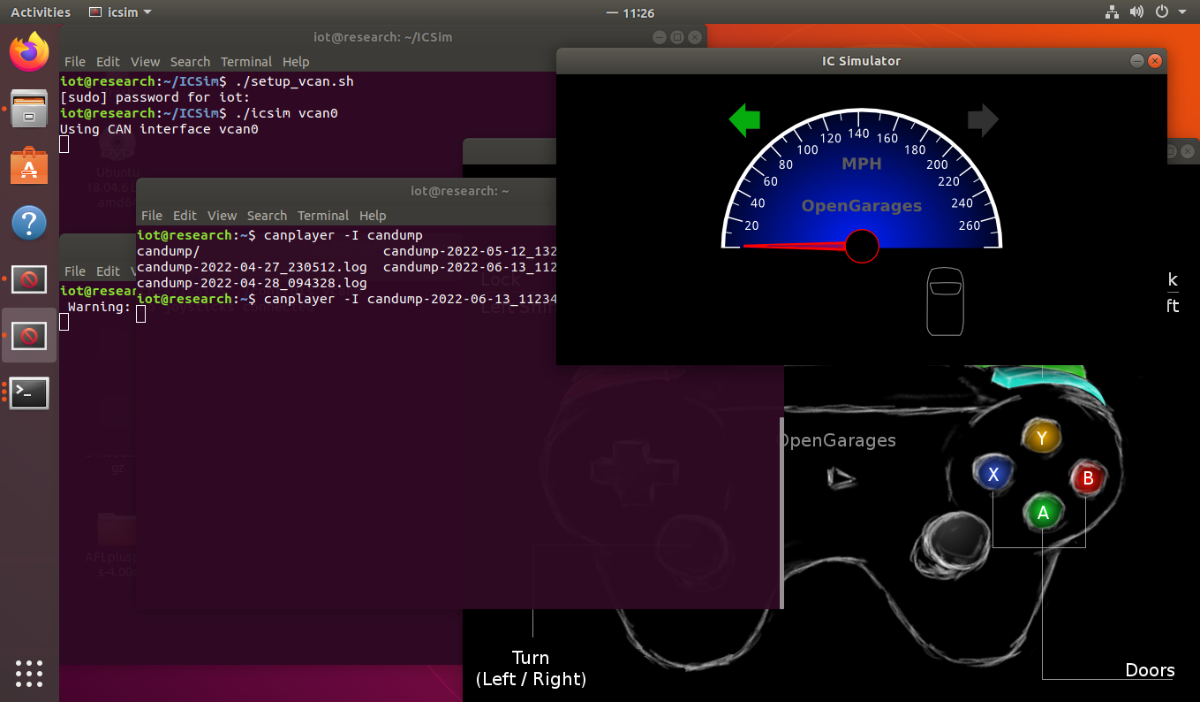Click the IC Simulator title bar
The width and height of the screenshot is (1200, 702).
(861, 61)
